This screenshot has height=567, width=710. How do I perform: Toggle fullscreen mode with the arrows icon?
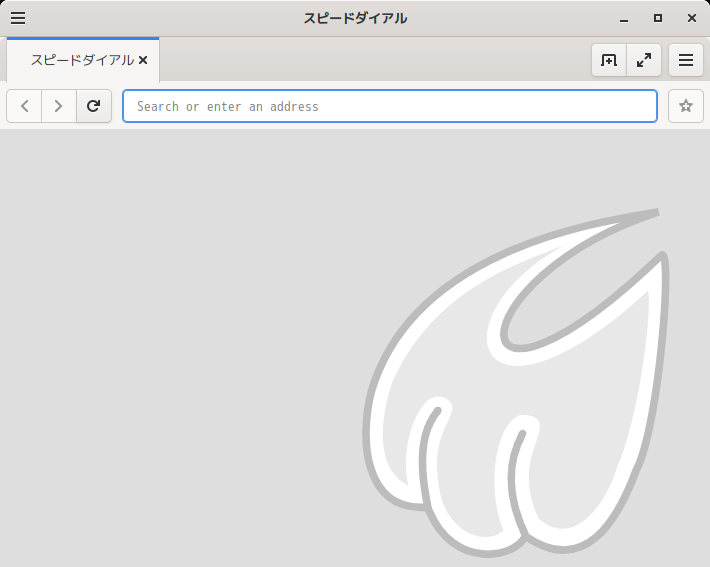[643, 60]
